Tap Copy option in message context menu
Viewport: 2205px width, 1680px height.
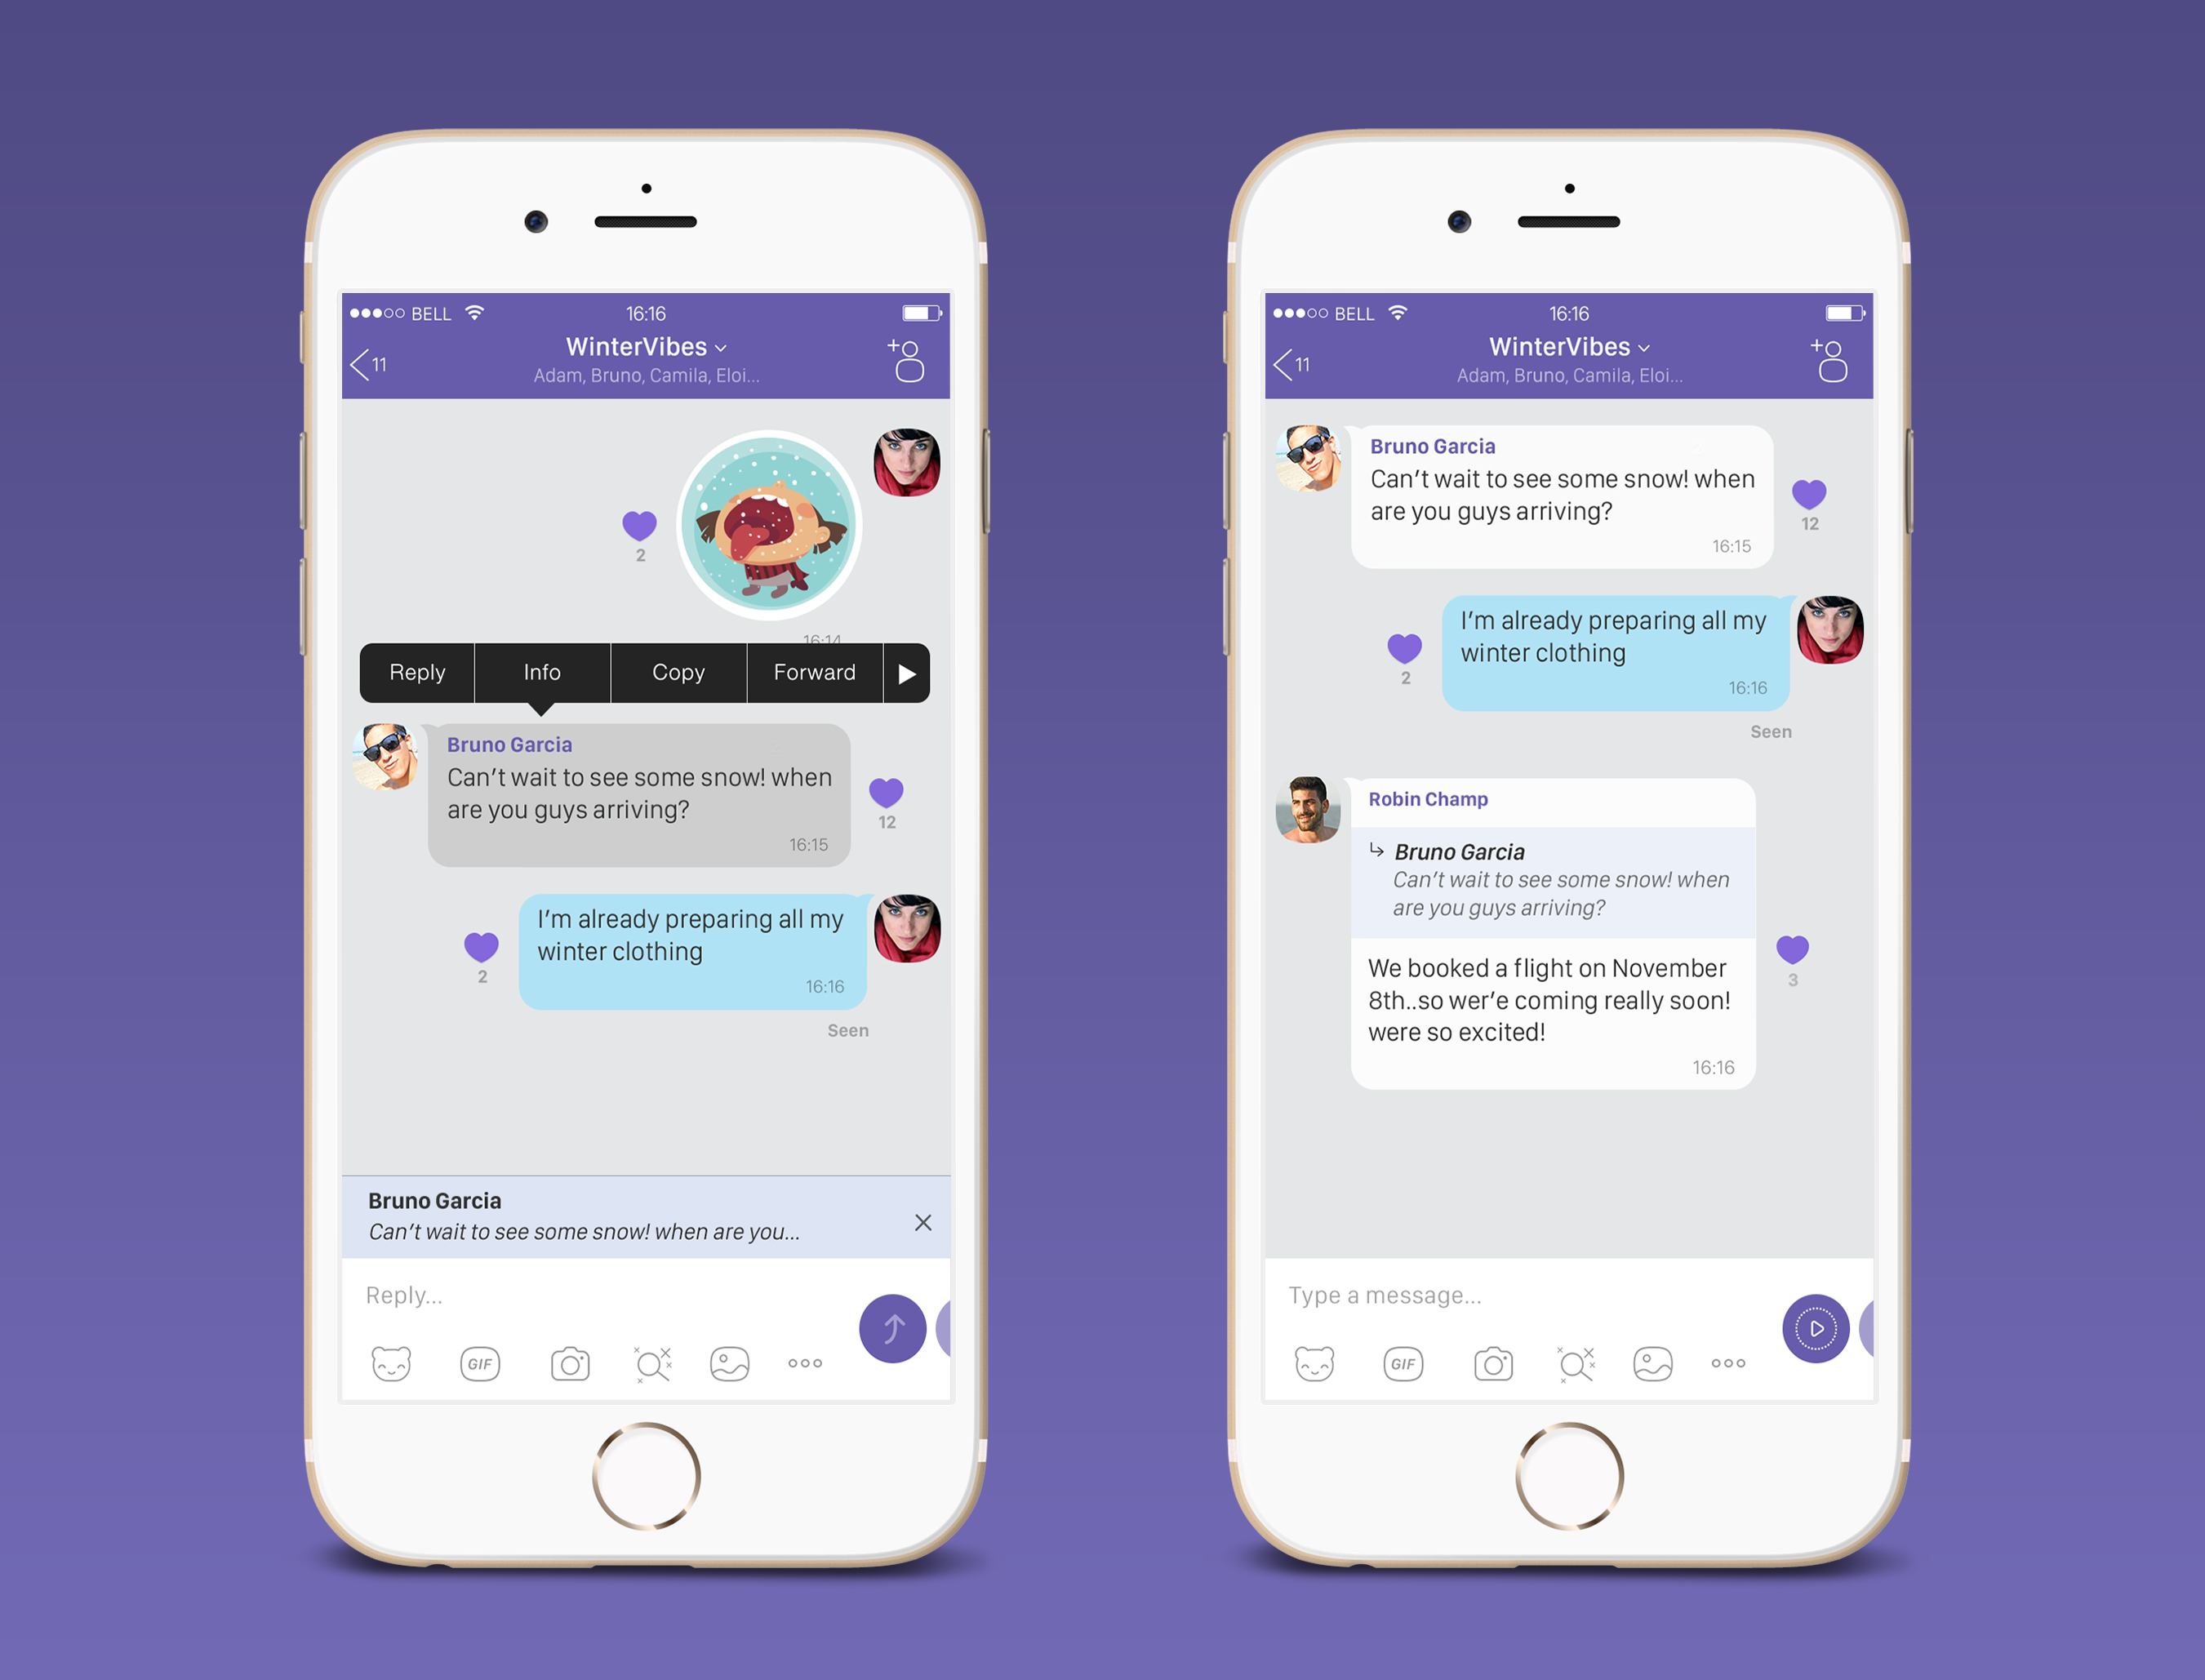point(676,674)
